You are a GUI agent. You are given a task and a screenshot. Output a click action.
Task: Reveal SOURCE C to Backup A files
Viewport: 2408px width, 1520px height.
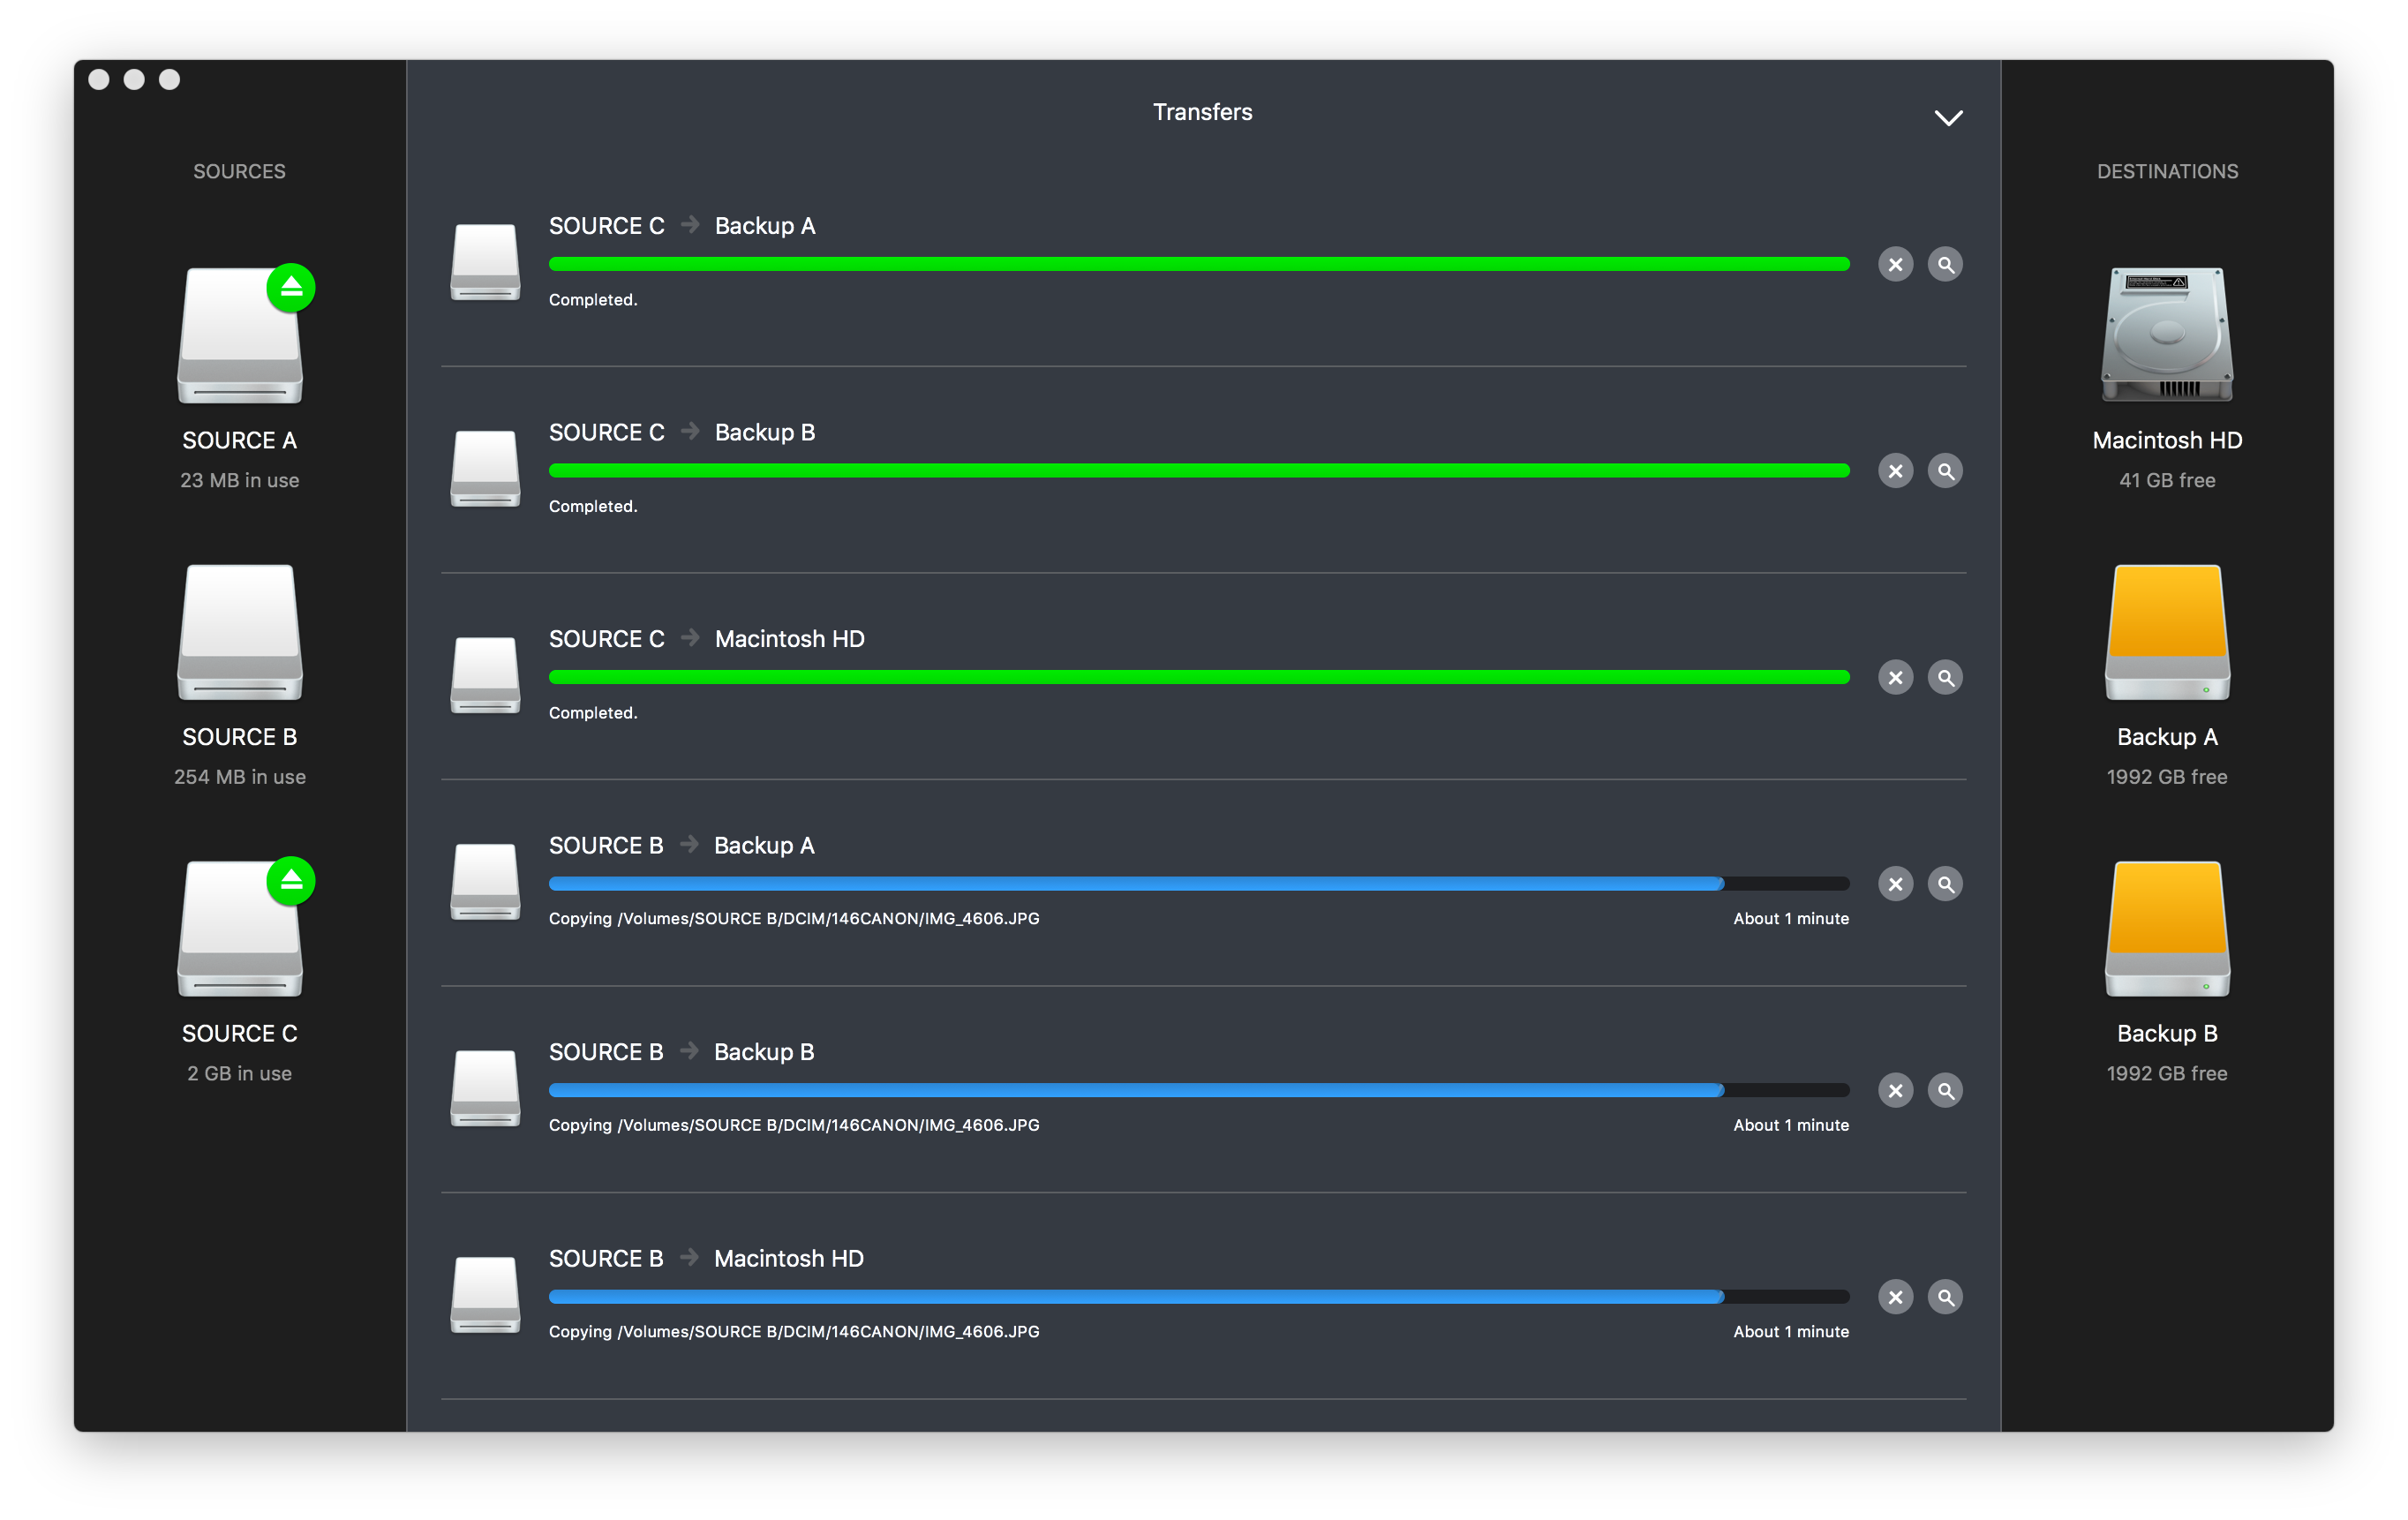1945,265
